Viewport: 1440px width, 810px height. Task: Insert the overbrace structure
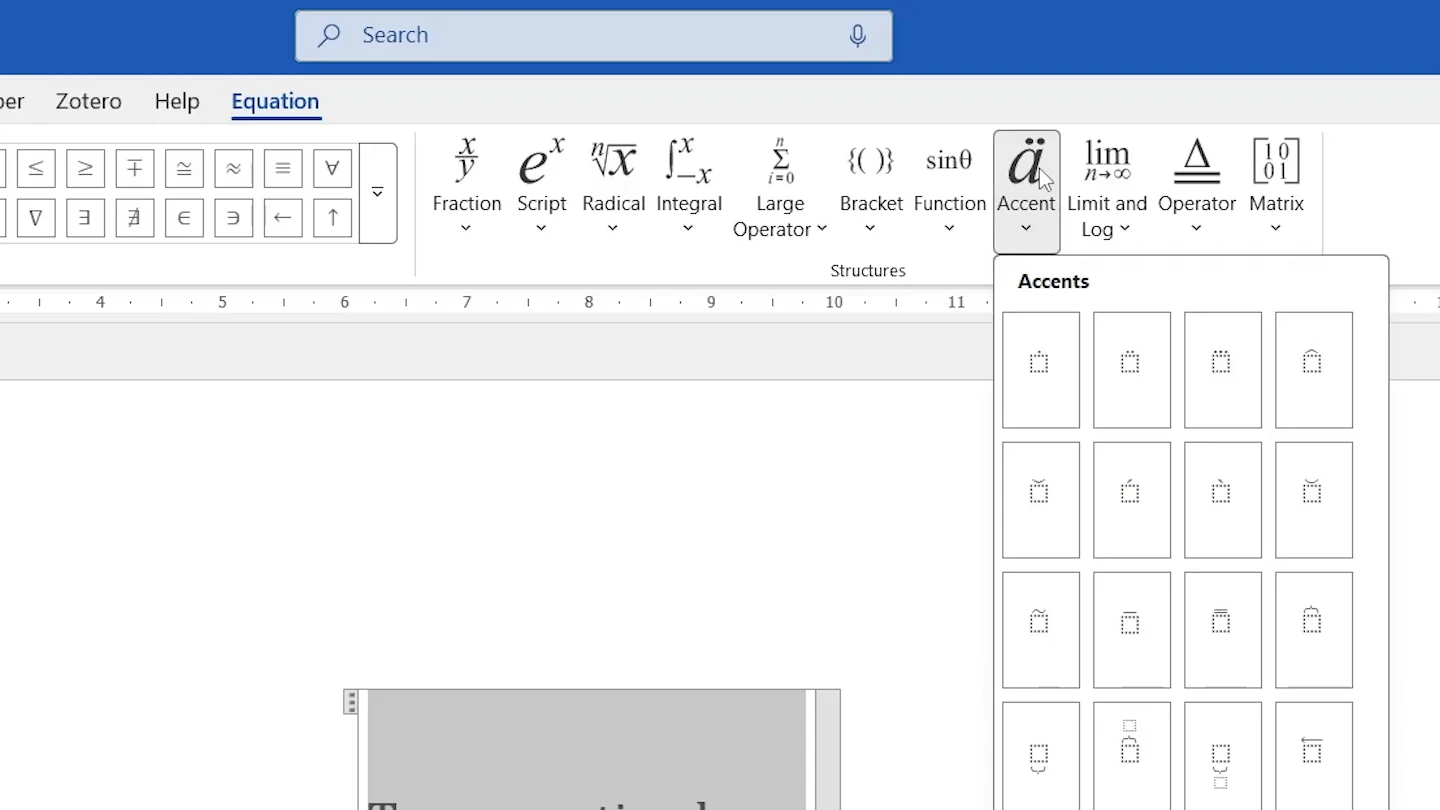pyautogui.click(x=1314, y=630)
